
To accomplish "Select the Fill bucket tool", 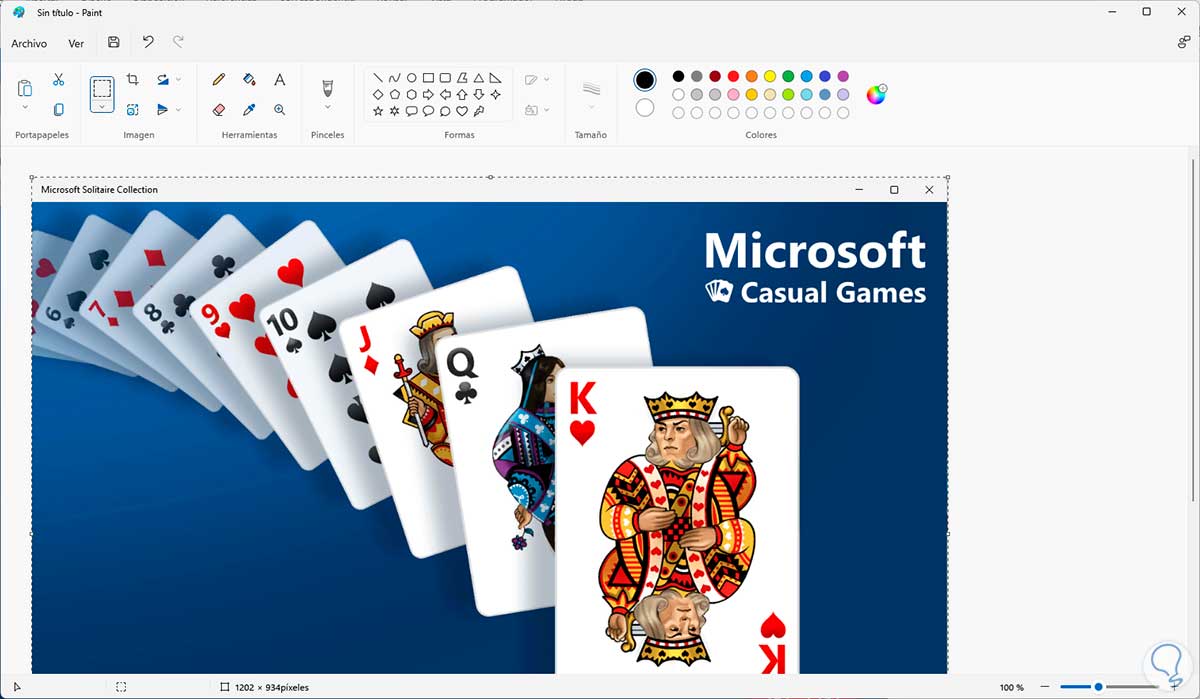I will [x=249, y=79].
